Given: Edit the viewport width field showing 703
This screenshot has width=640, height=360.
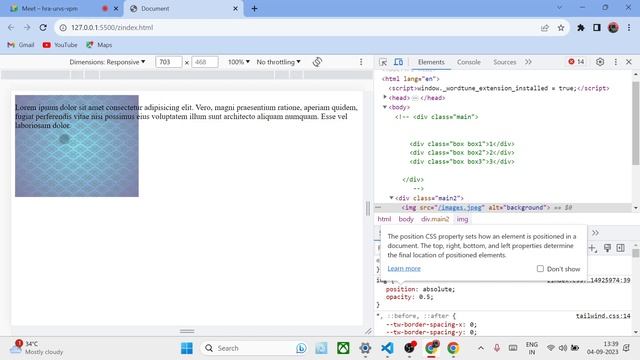Looking at the screenshot, I should [168, 62].
